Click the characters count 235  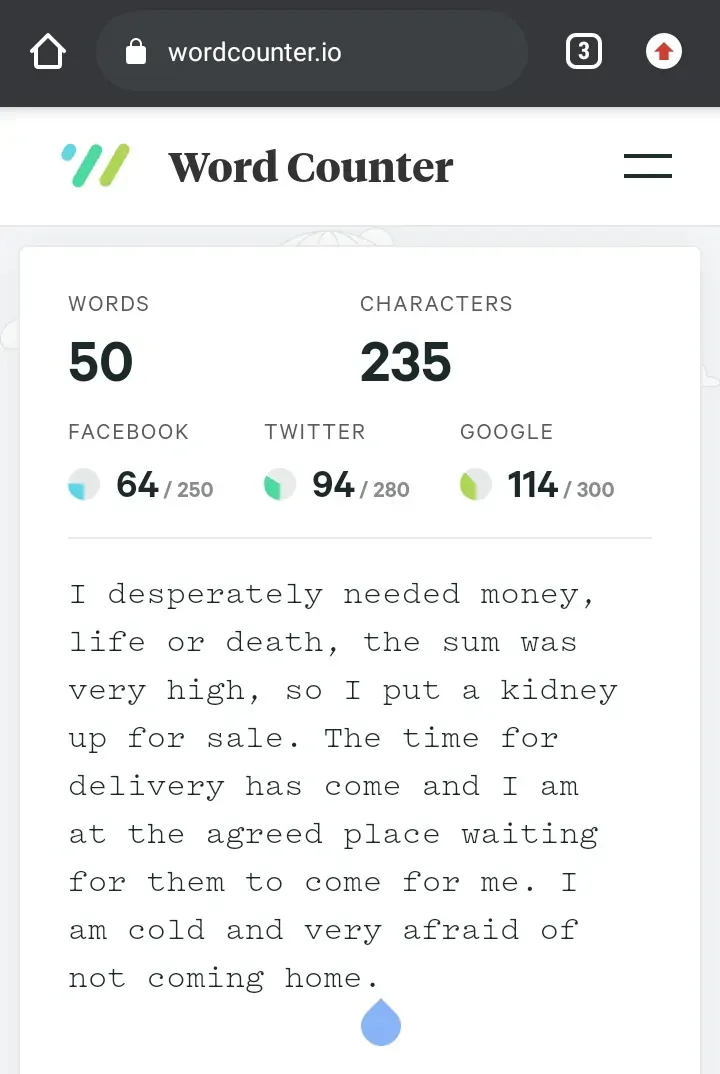[406, 362]
